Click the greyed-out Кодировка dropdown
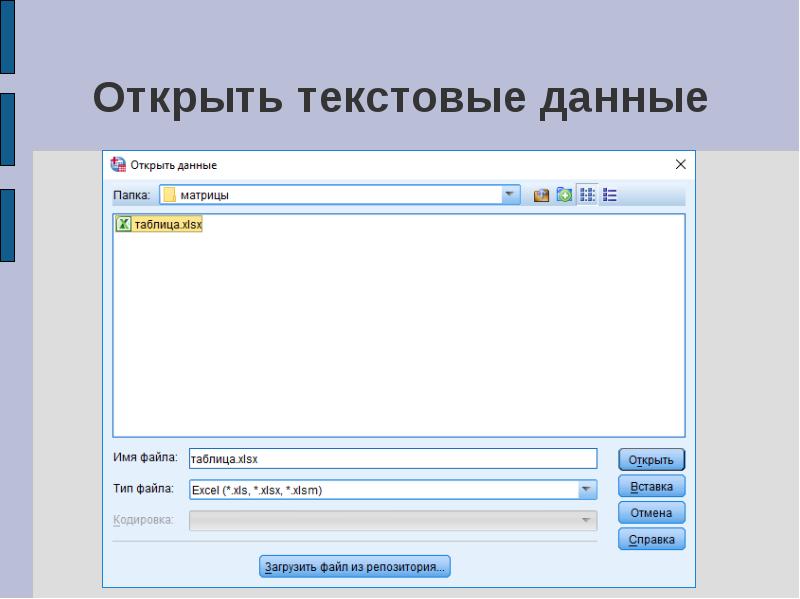 pos(393,521)
